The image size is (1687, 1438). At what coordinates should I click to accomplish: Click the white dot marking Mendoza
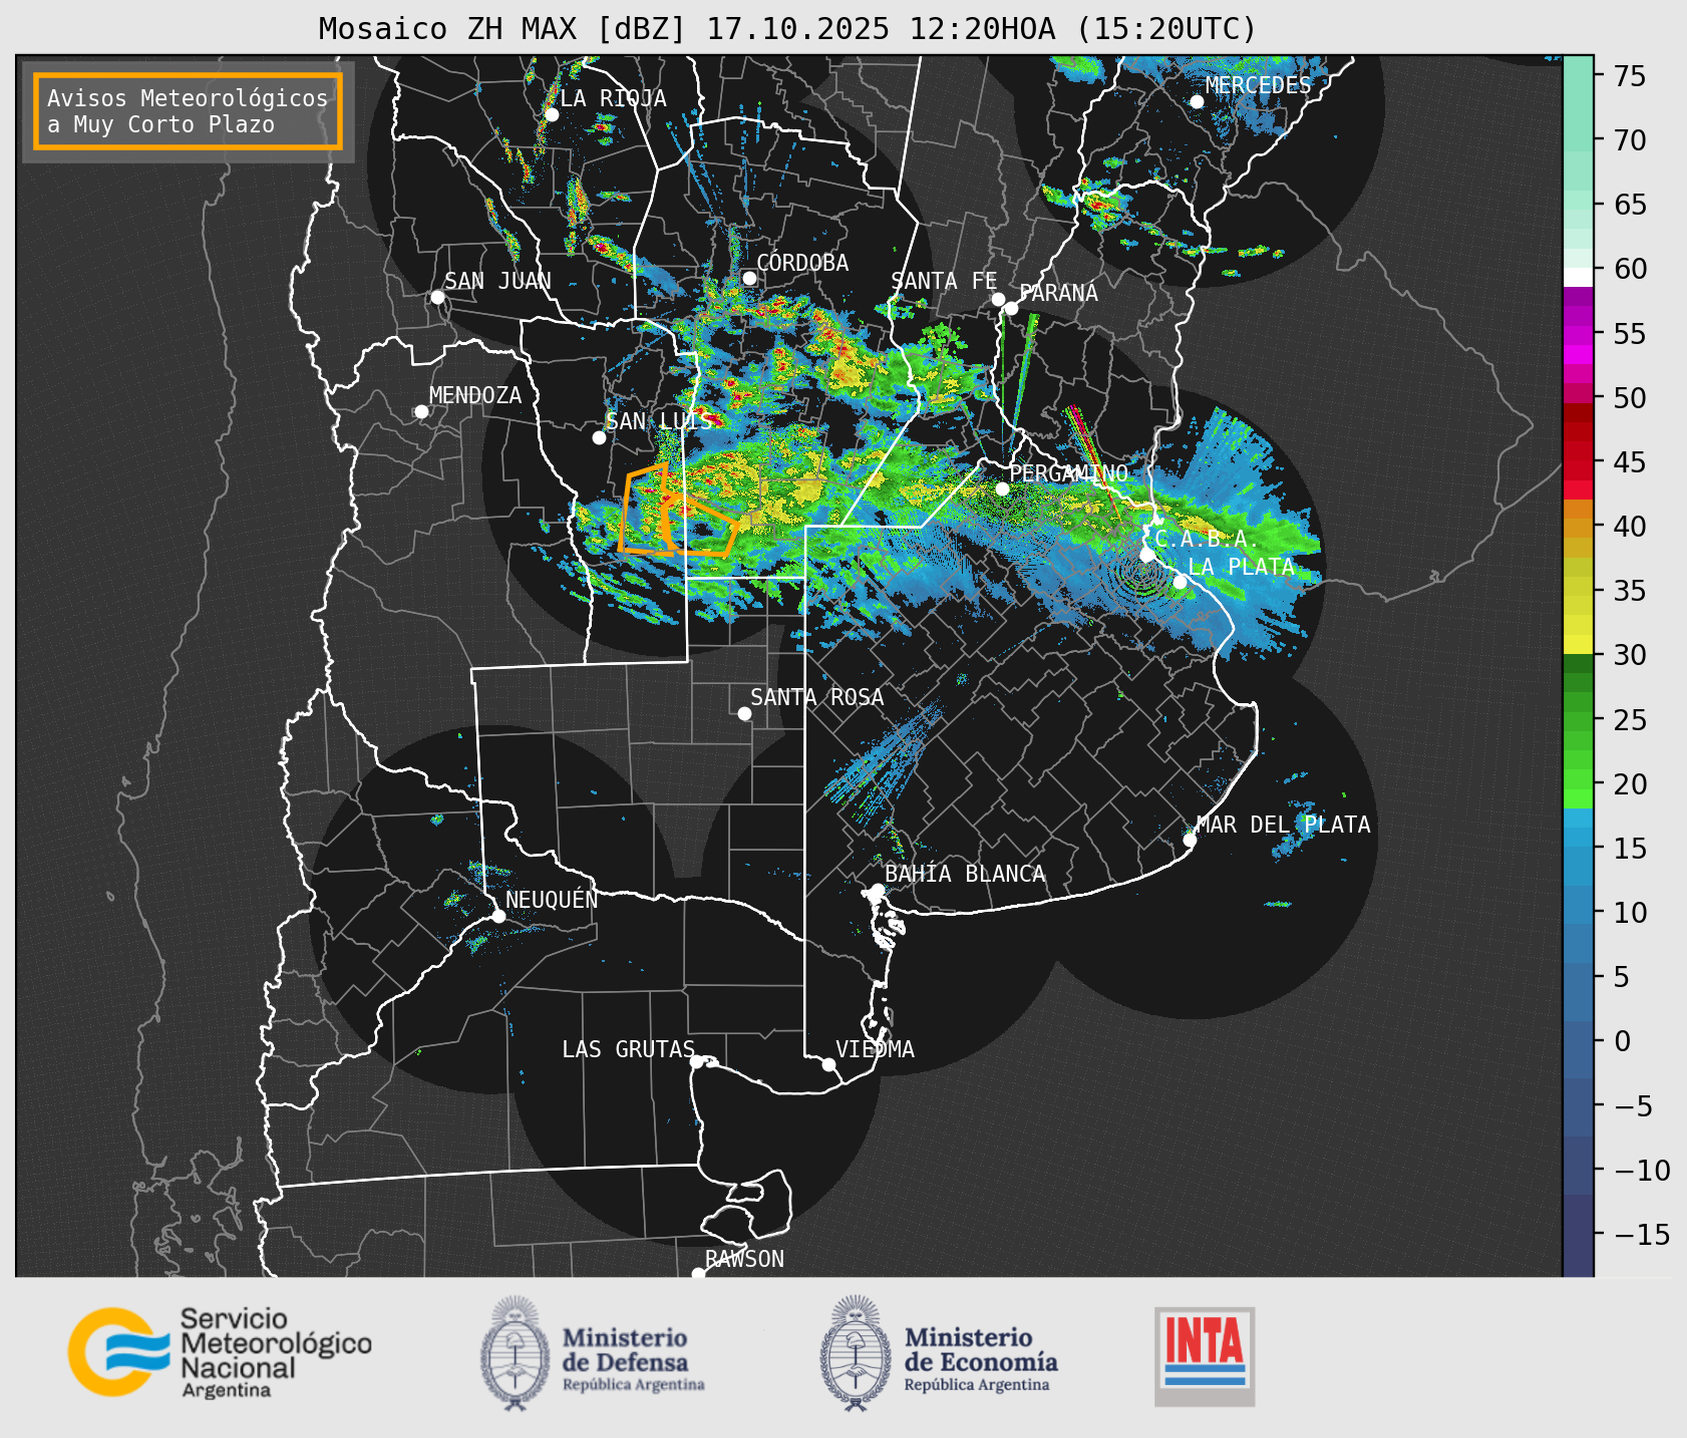pos(422,412)
